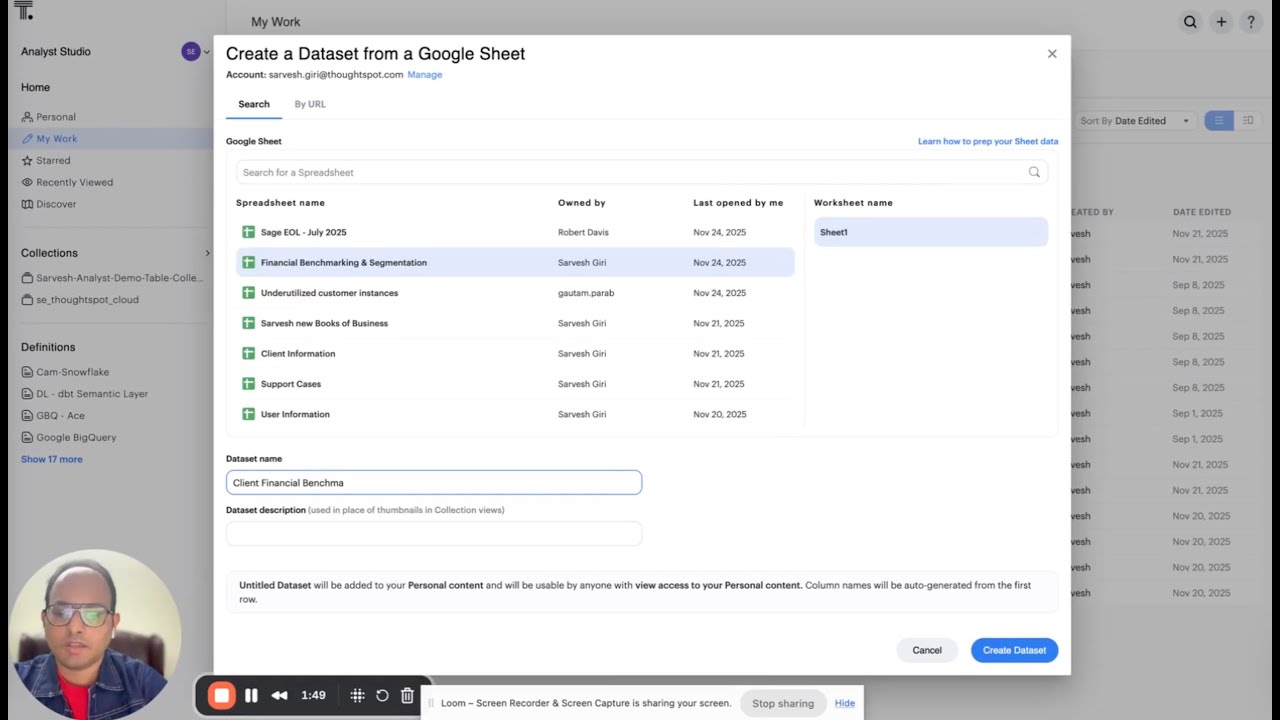Open Learn how to prep your Sheet data
This screenshot has width=1280, height=720.
pyautogui.click(x=988, y=141)
